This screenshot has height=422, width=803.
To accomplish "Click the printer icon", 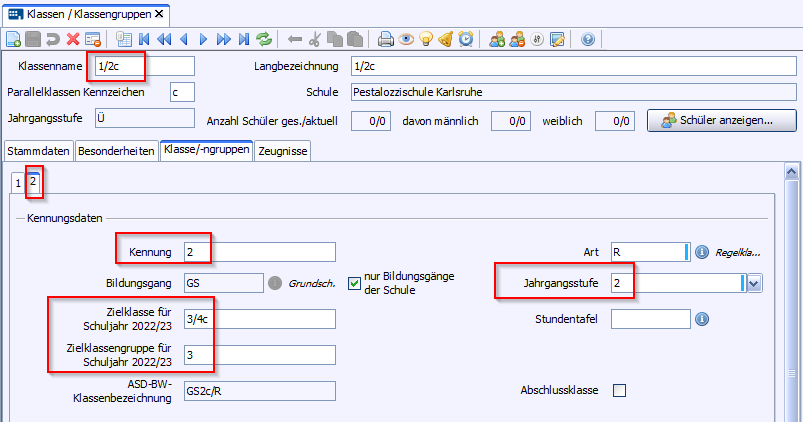I will point(386,40).
